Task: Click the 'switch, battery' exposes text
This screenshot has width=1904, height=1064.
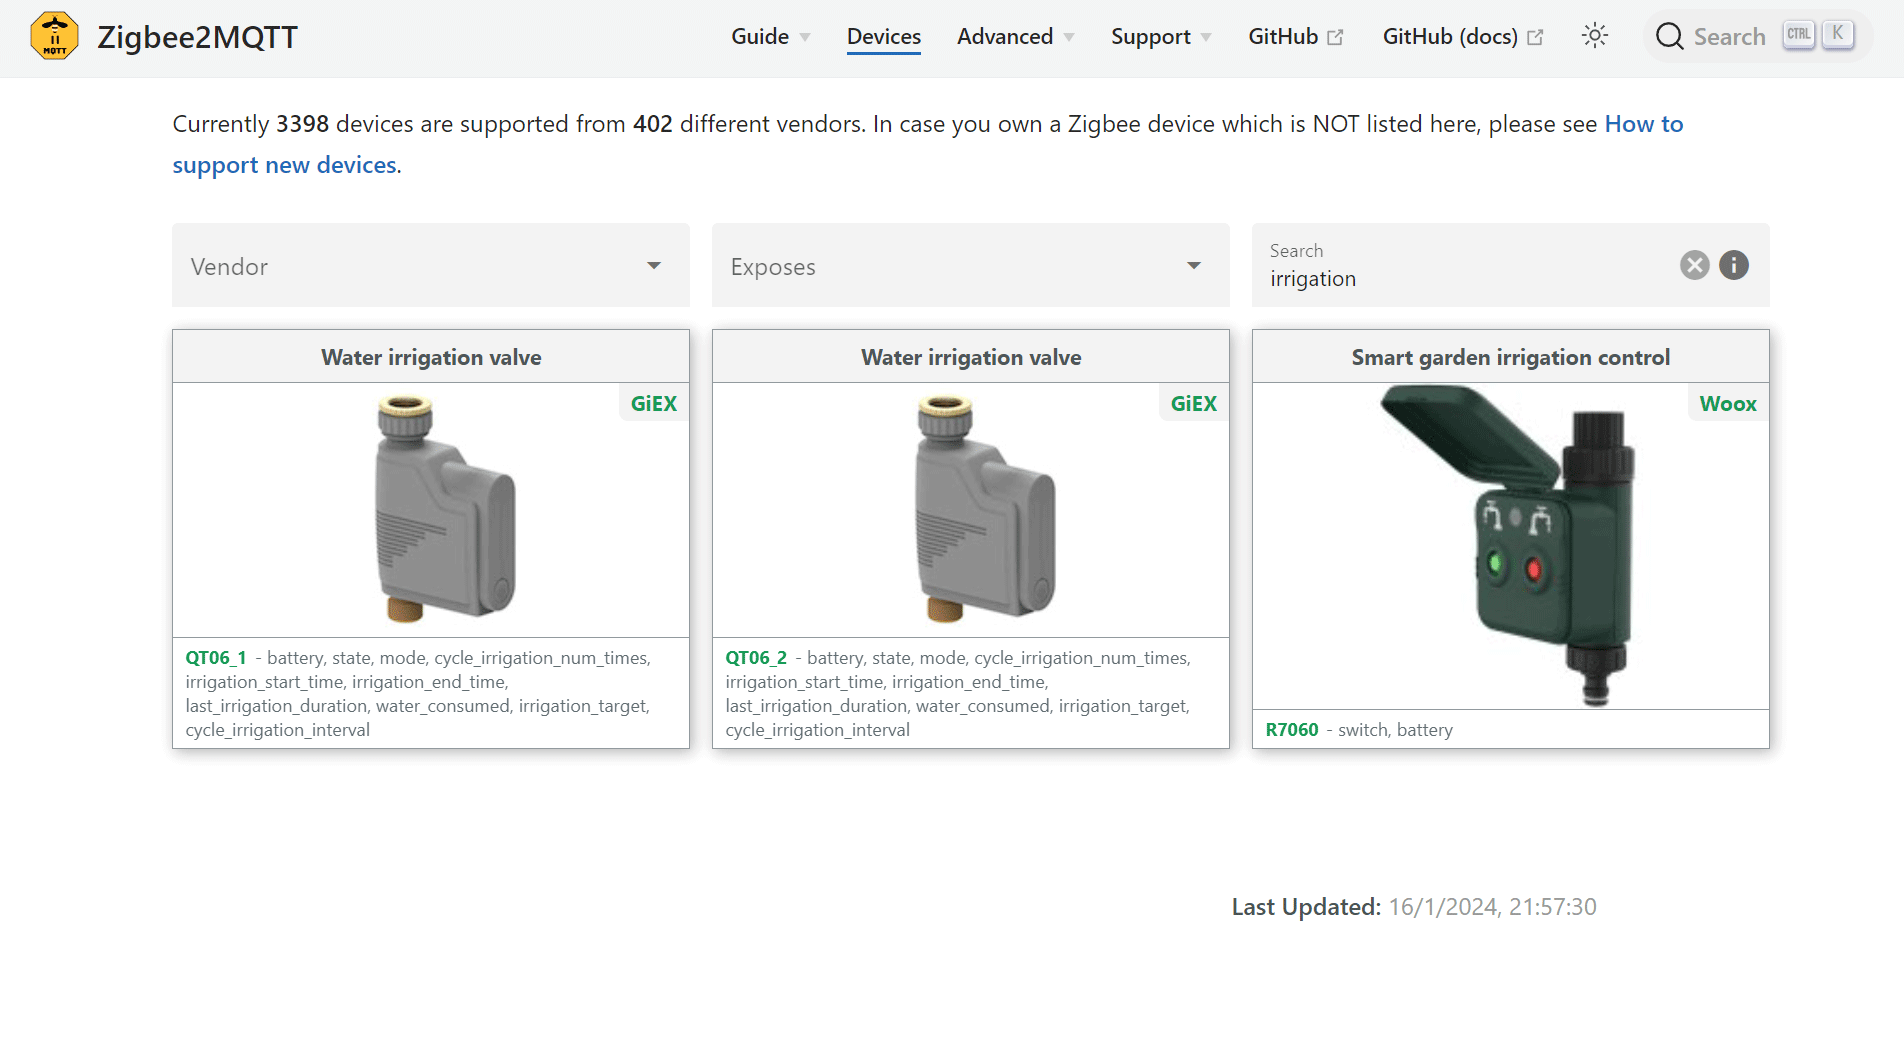Action: [1395, 730]
